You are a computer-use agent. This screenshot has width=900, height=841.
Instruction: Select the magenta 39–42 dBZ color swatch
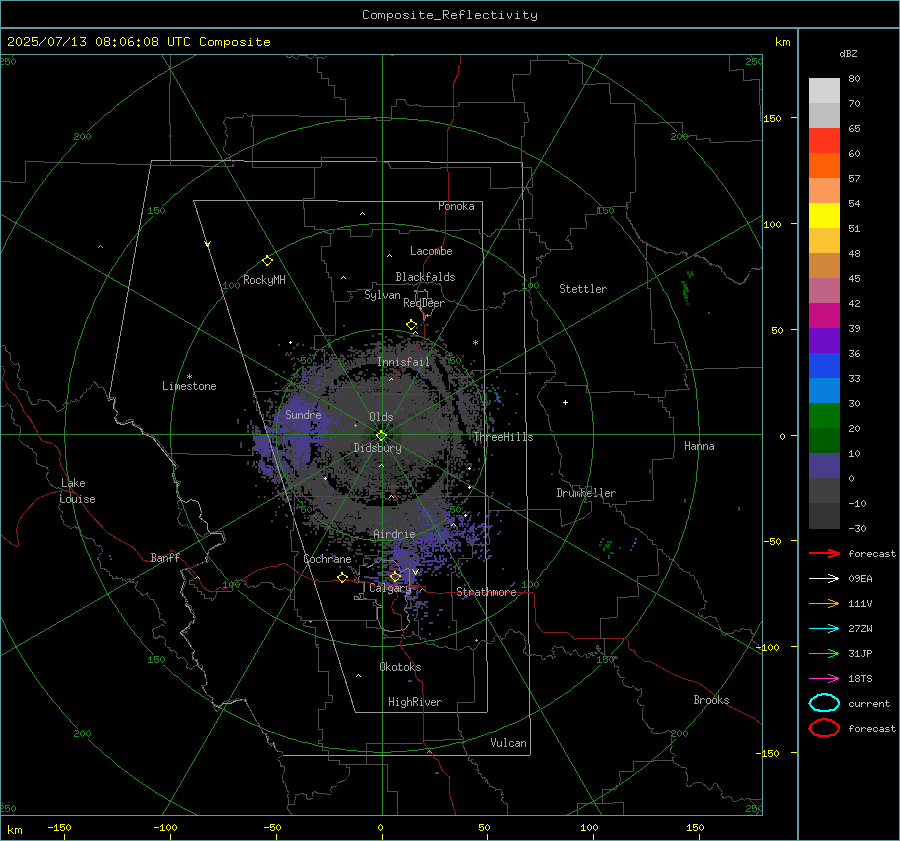point(824,316)
